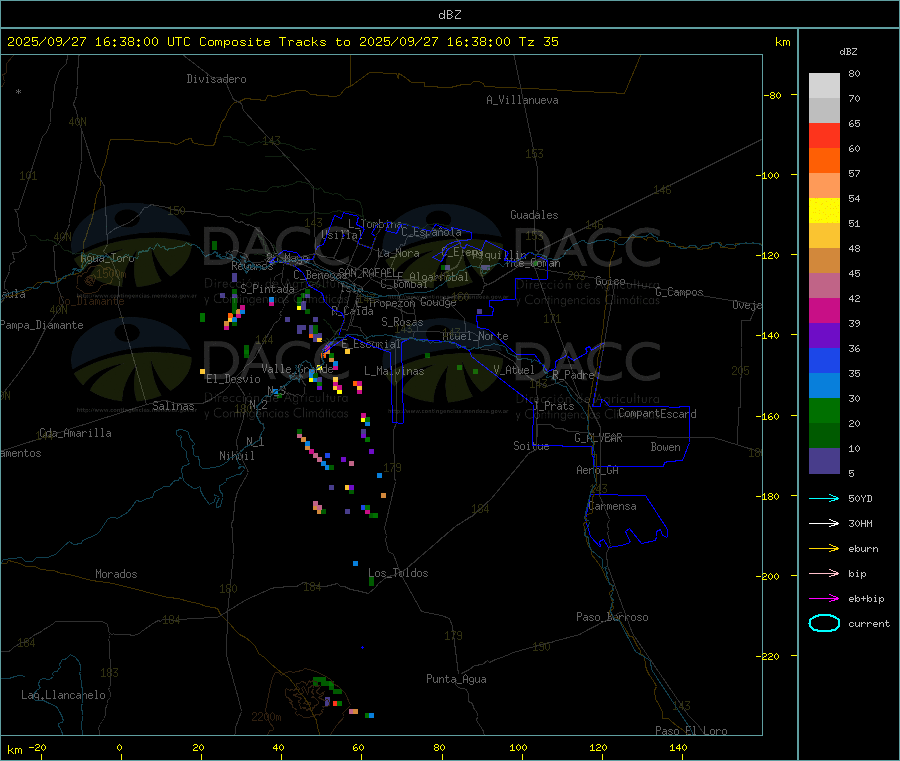900x761 pixels.
Task: Click the Paso_Barroso map label
Action: point(612,617)
